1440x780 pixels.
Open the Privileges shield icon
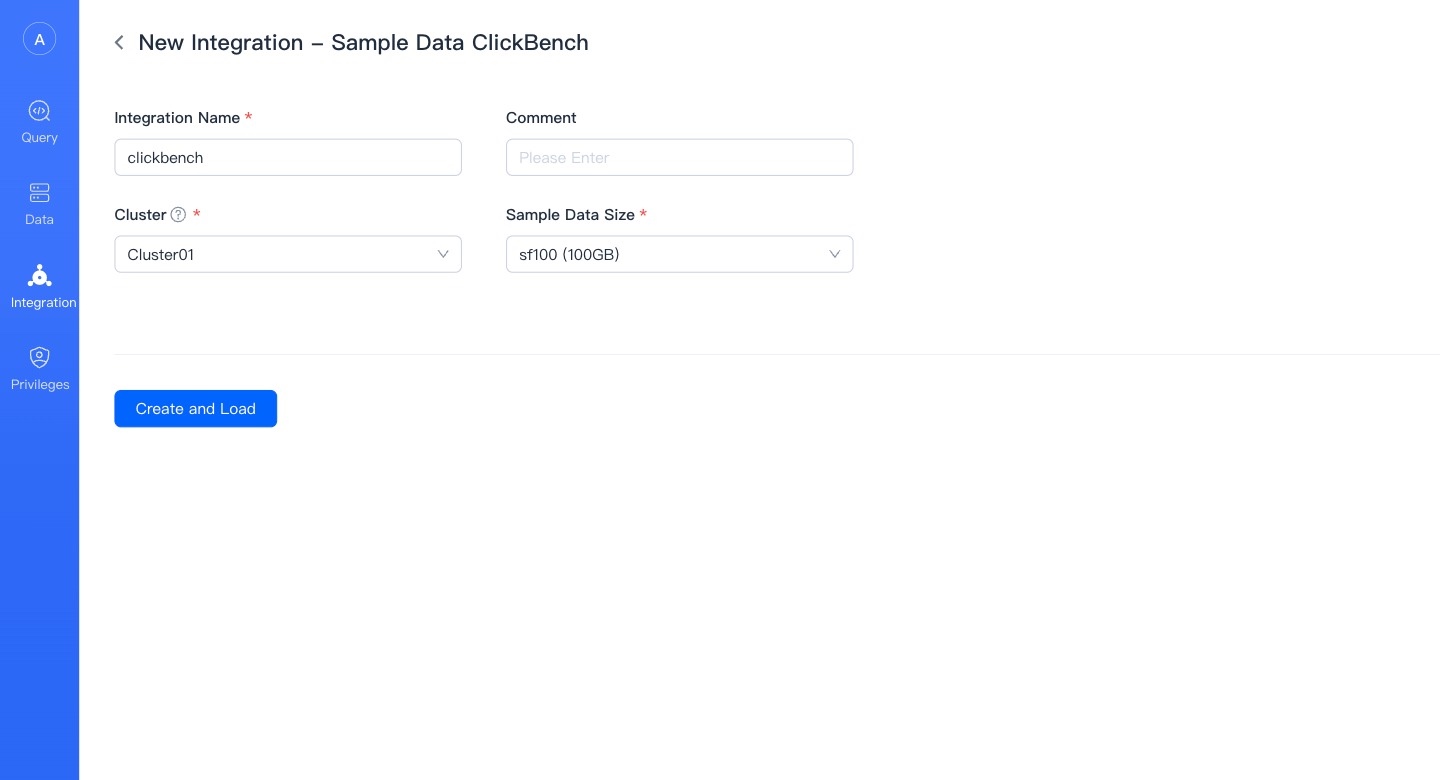click(39, 358)
